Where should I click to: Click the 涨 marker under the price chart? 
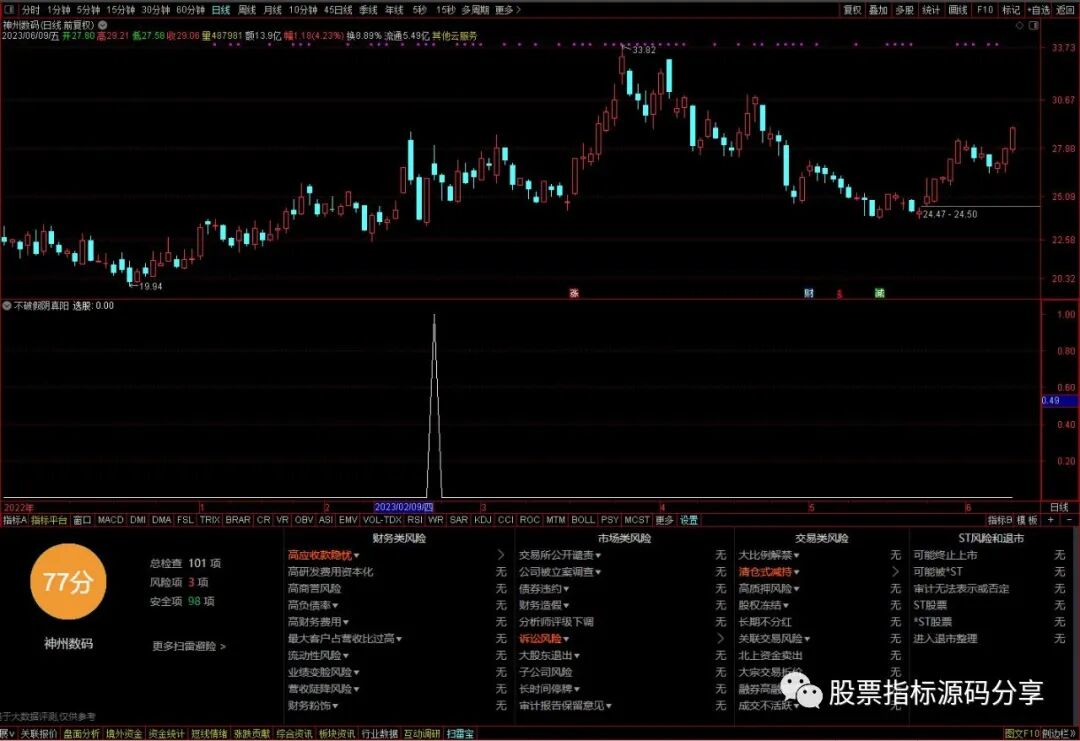(574, 293)
